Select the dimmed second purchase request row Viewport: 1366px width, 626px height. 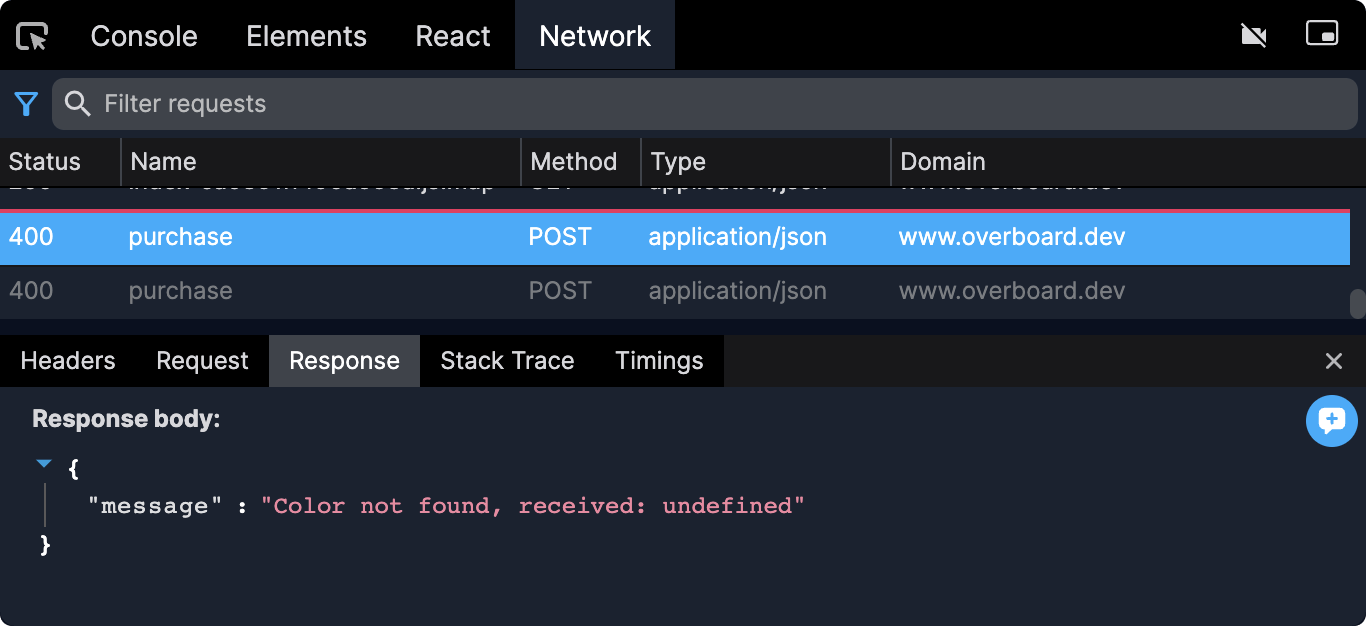600,291
